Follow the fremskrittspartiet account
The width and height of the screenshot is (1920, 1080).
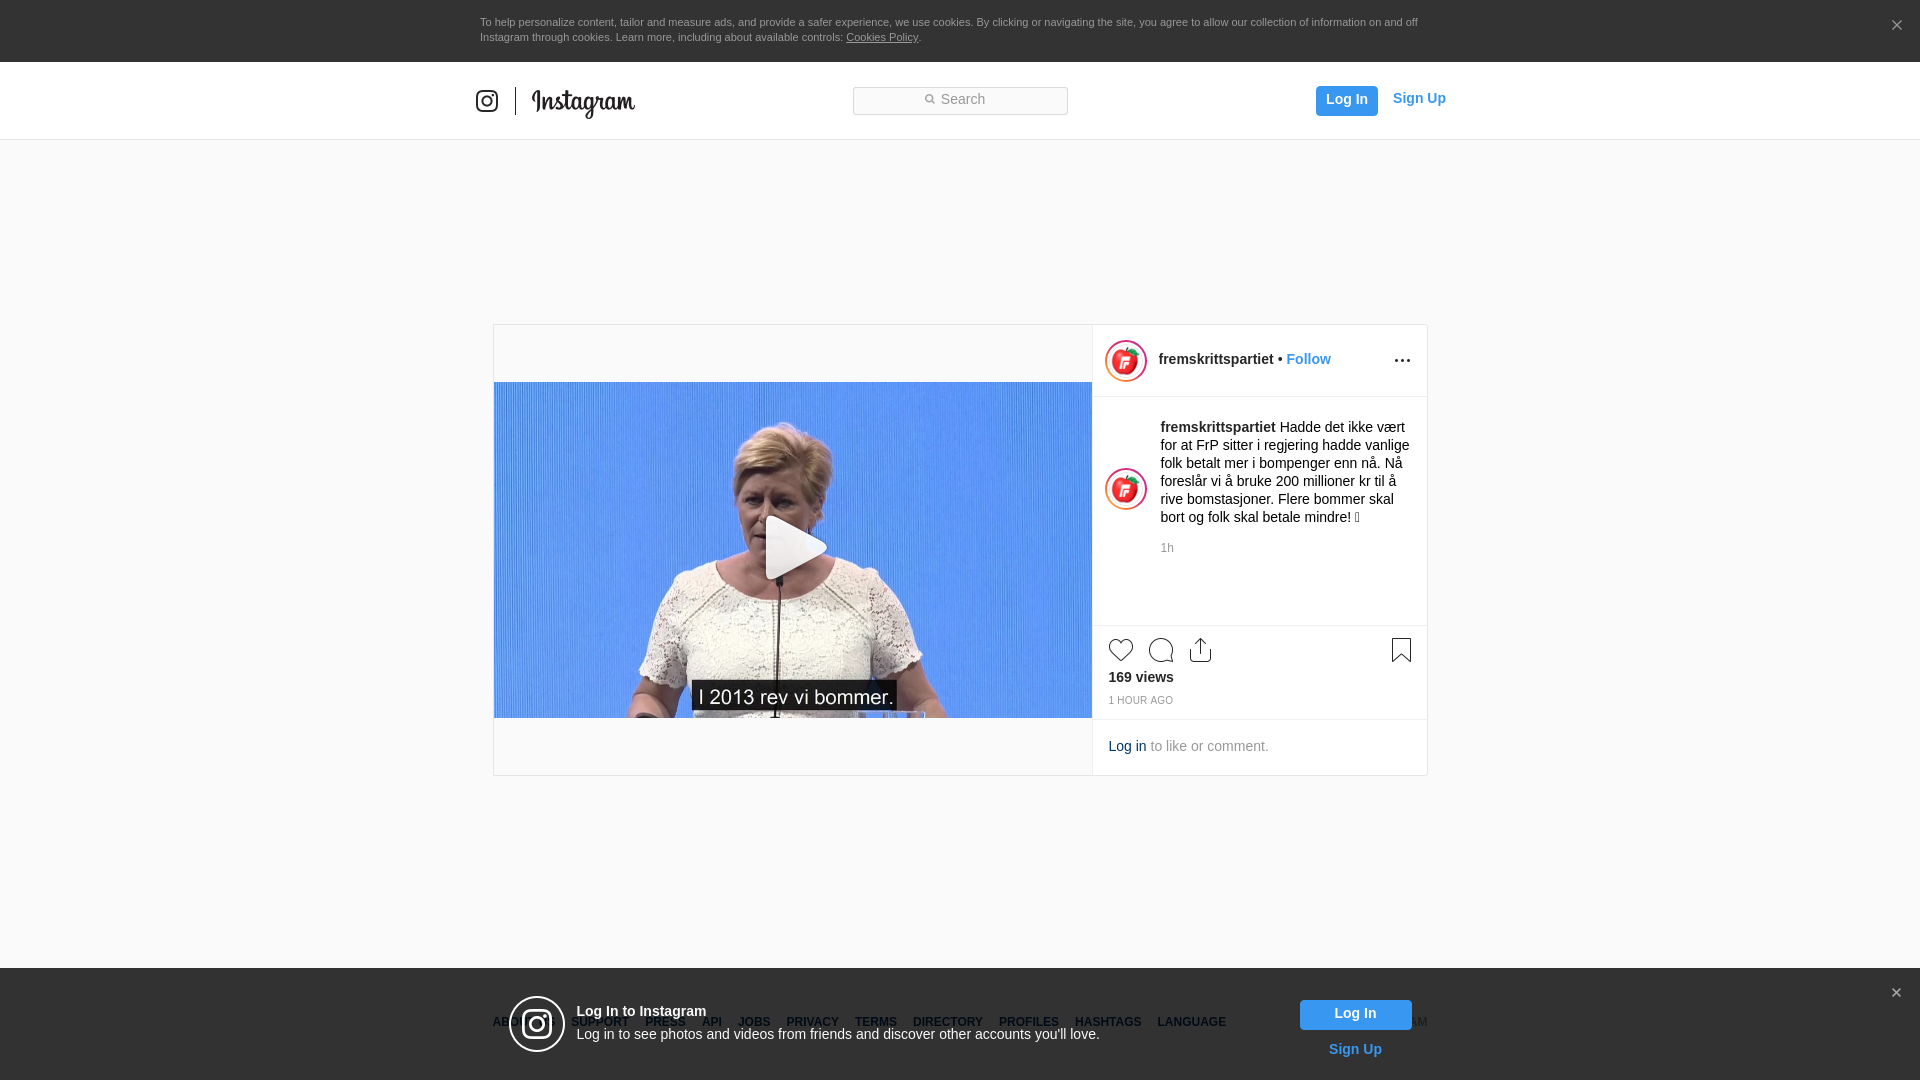point(1308,359)
